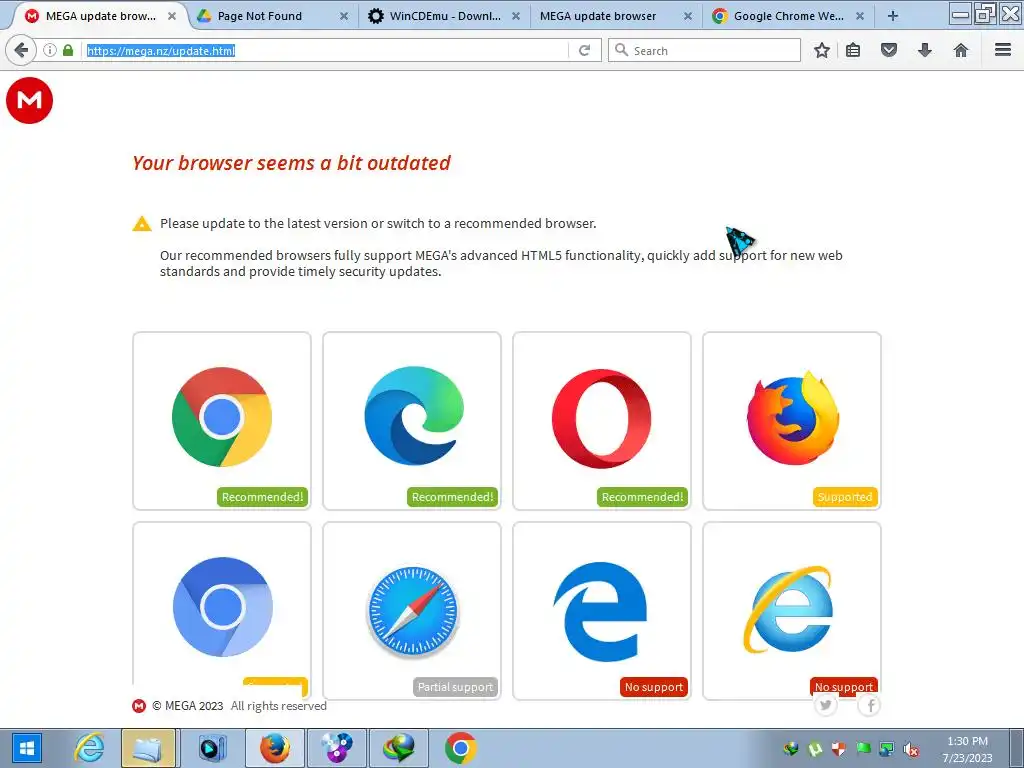This screenshot has width=1024, height=768.
Task: Click the yellow warning triangle icon
Action: click(142, 224)
